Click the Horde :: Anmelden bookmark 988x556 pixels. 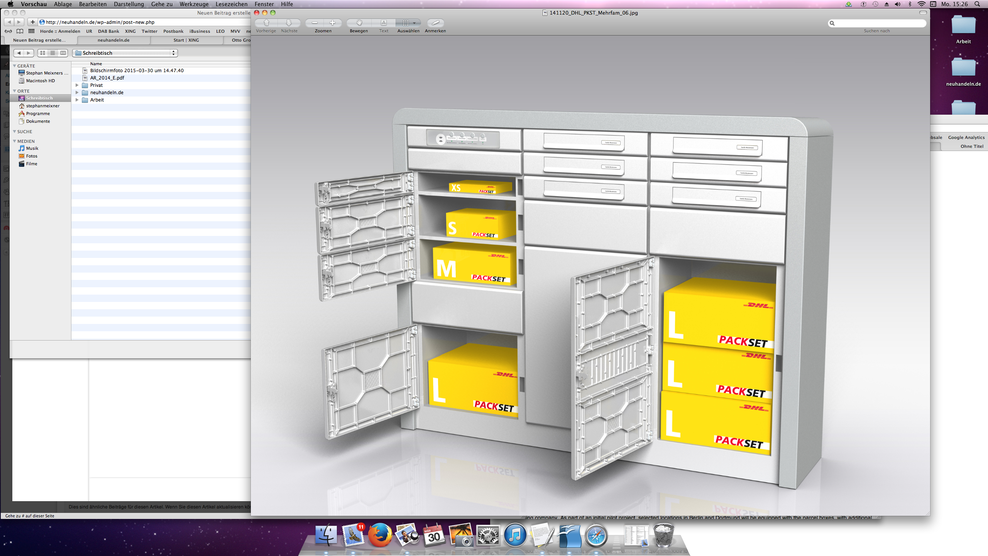point(60,31)
